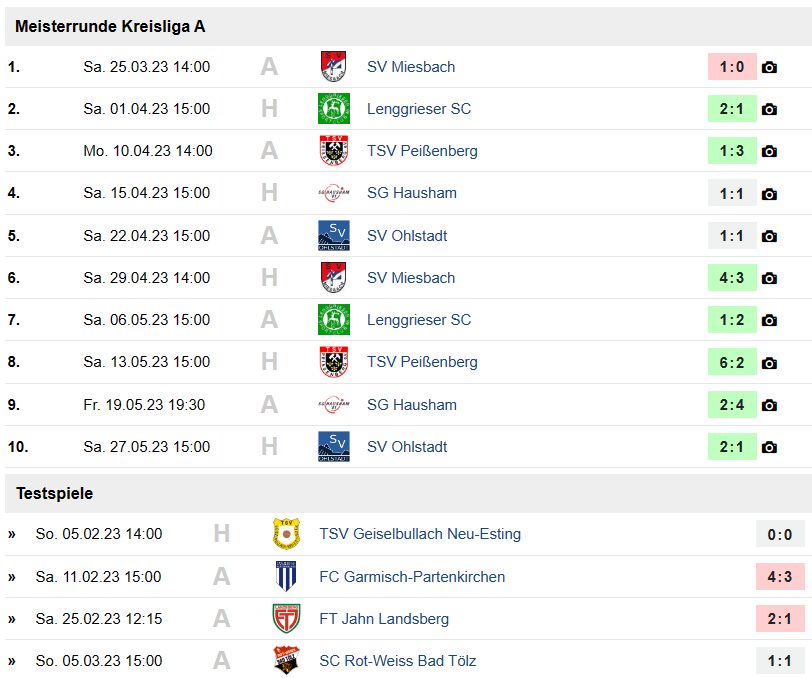
Task: Click FC Garmisch-Partenkirchen striped crest
Action: pyautogui.click(x=286, y=576)
